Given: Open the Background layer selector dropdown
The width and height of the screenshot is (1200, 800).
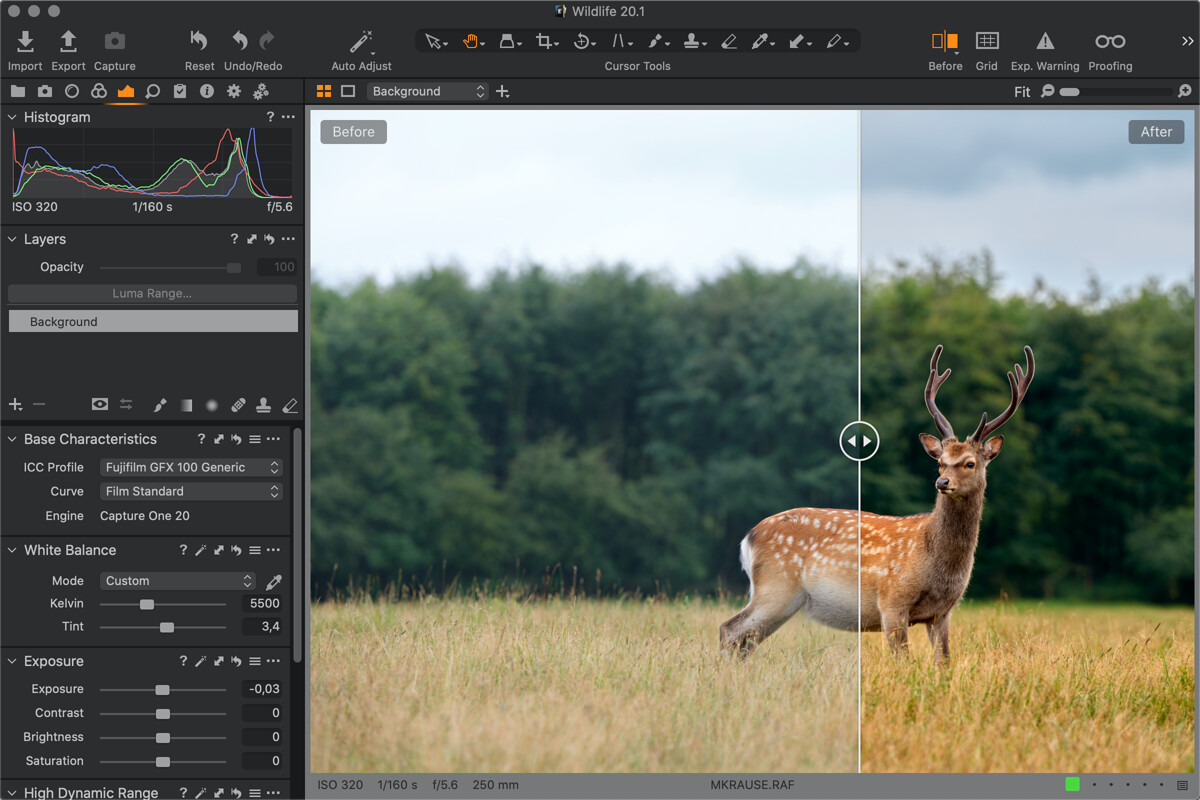Looking at the screenshot, I should [427, 91].
